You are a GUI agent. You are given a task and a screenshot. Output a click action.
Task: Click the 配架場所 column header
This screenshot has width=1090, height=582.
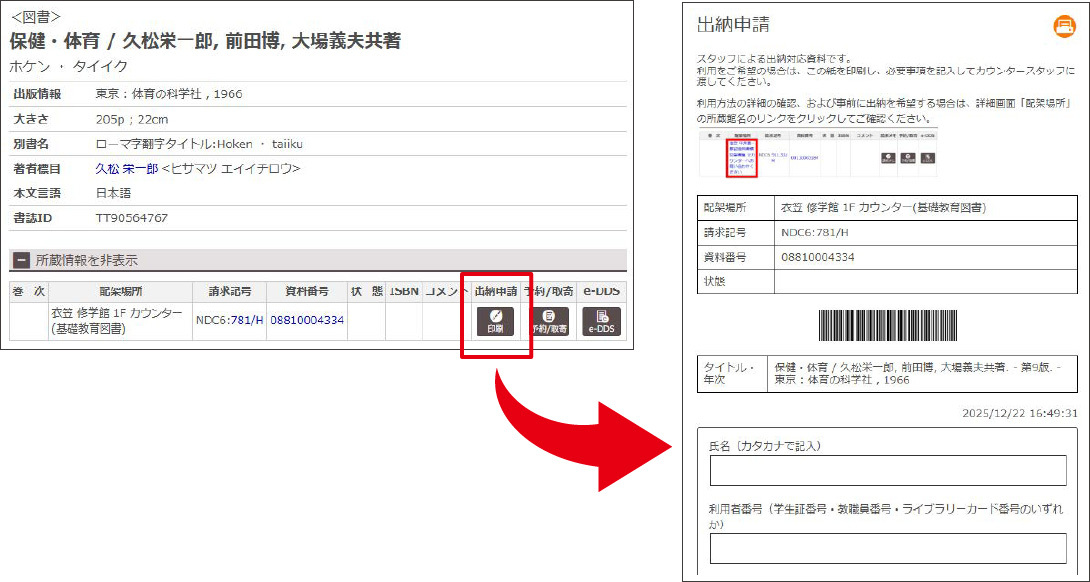coord(121,291)
